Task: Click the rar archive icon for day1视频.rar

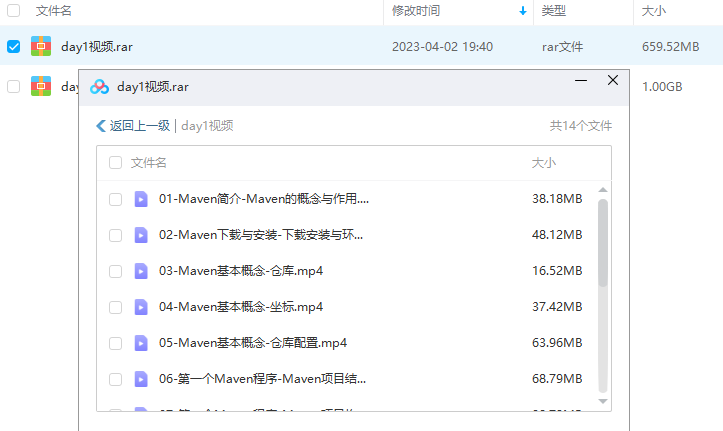Action: click(x=41, y=46)
